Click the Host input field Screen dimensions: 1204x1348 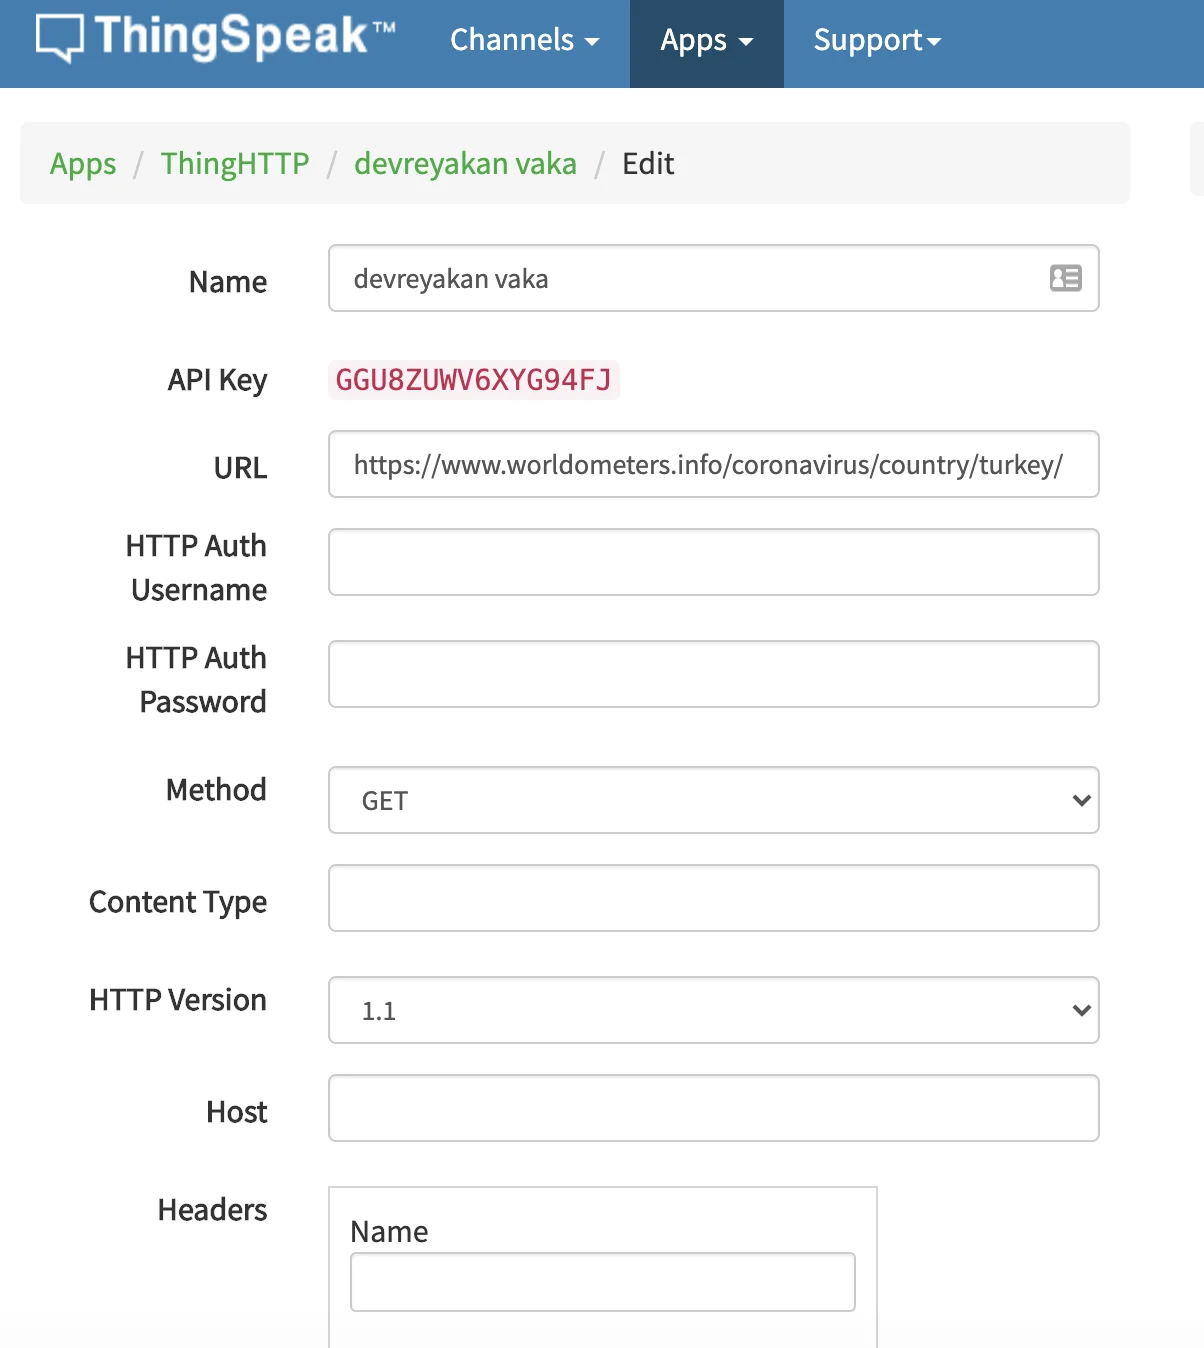coord(714,1108)
